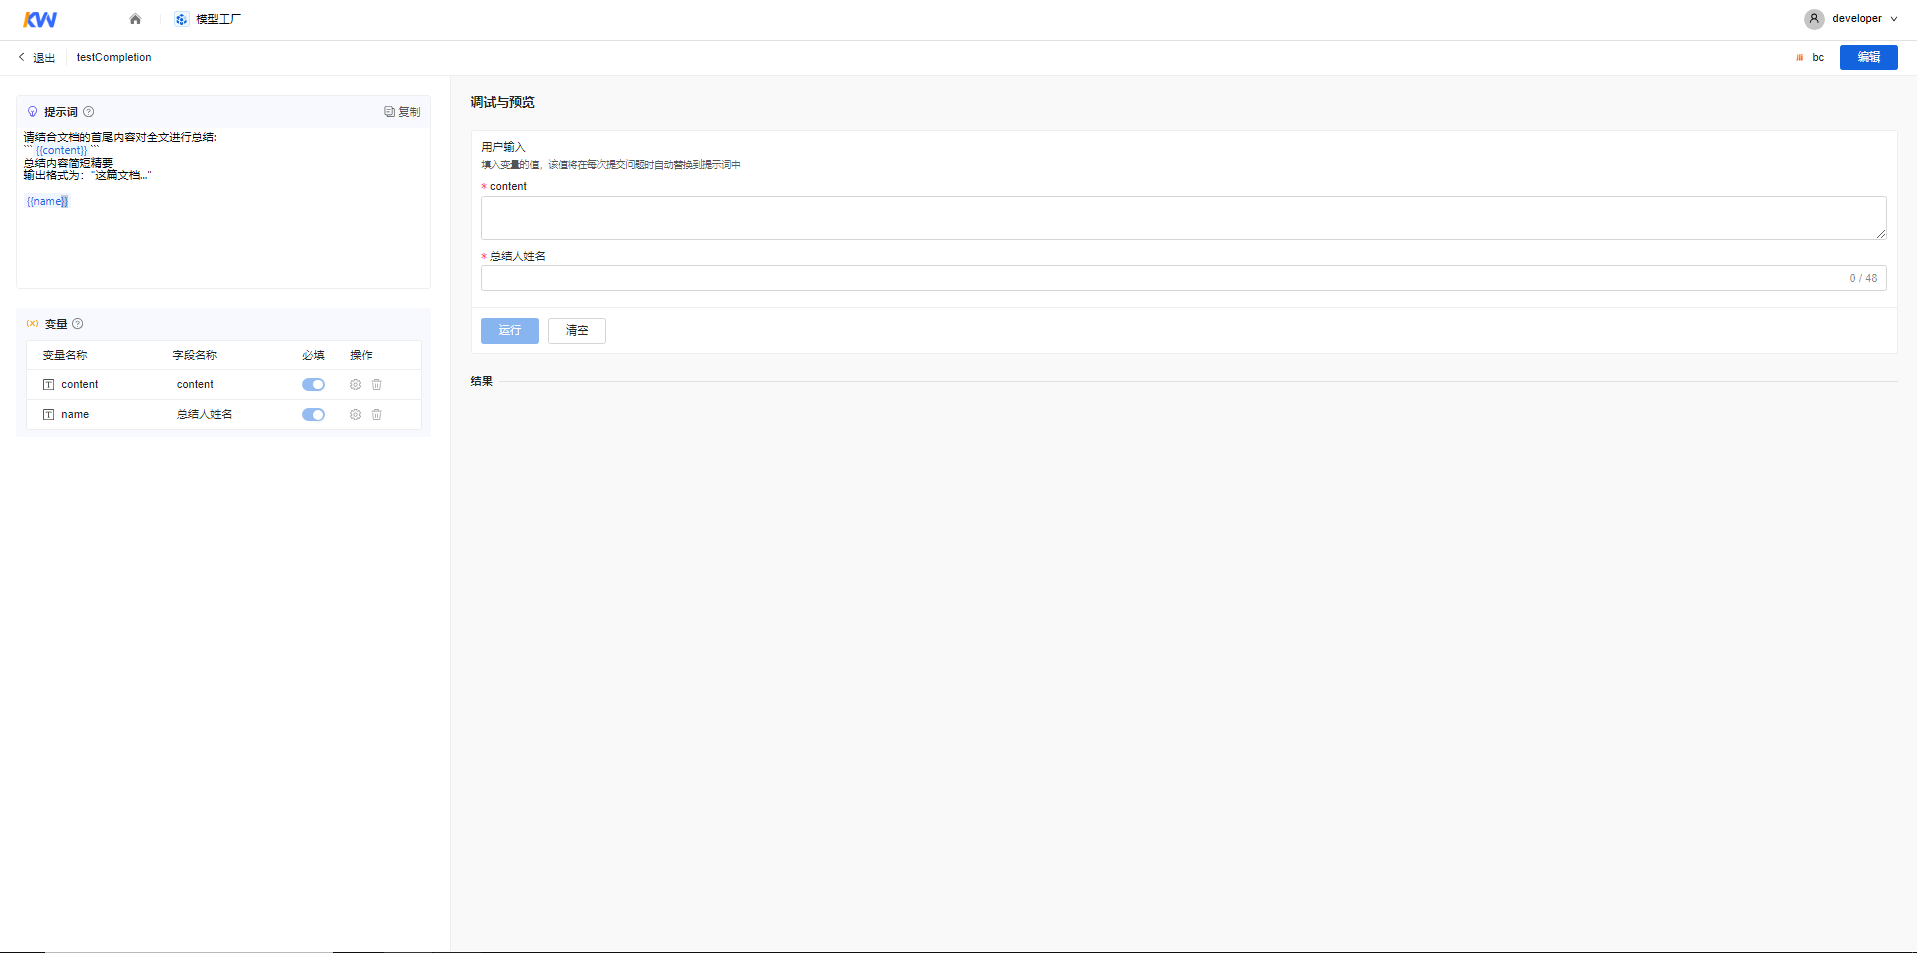Focus the content textarea input
The height and width of the screenshot is (953, 1917).
click(1183, 218)
